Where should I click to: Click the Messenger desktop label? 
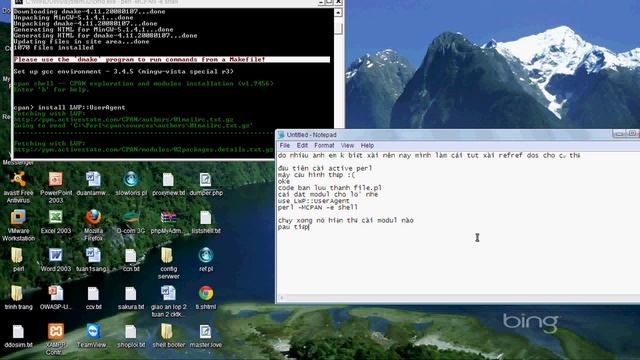coord(18,162)
